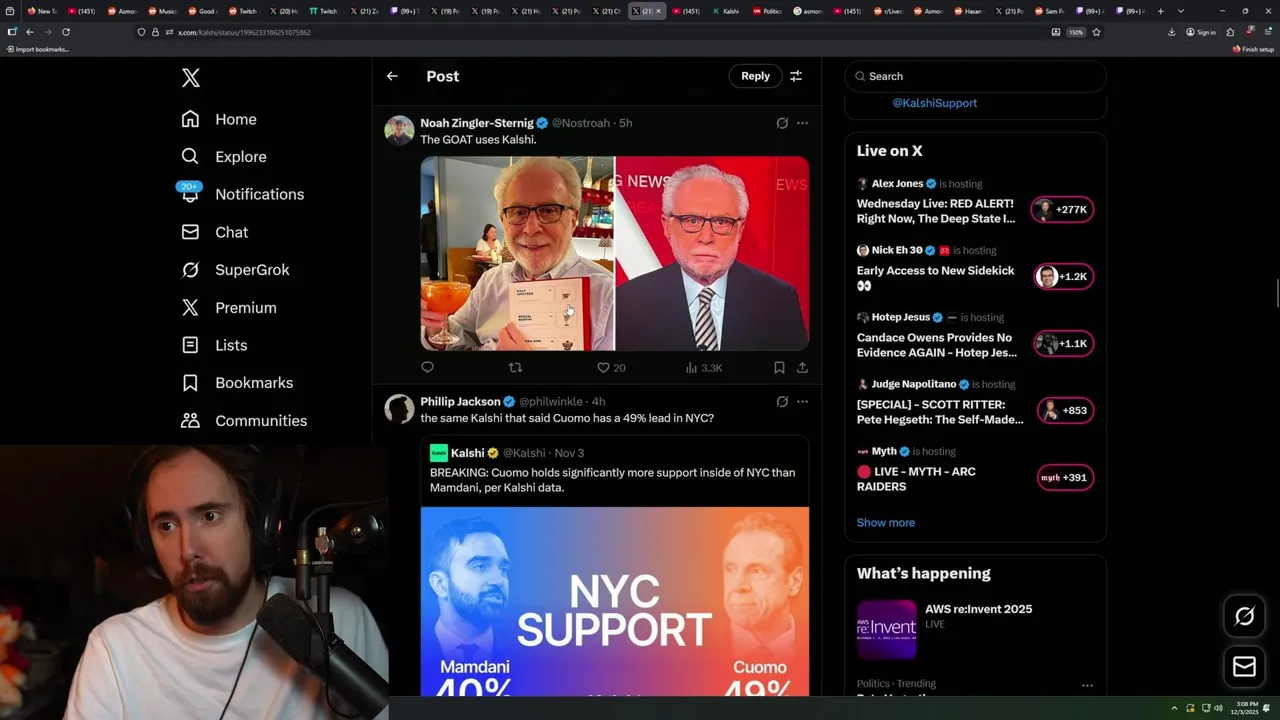The image size is (1280, 720).
Task: Reload the page
Action: pos(66,32)
